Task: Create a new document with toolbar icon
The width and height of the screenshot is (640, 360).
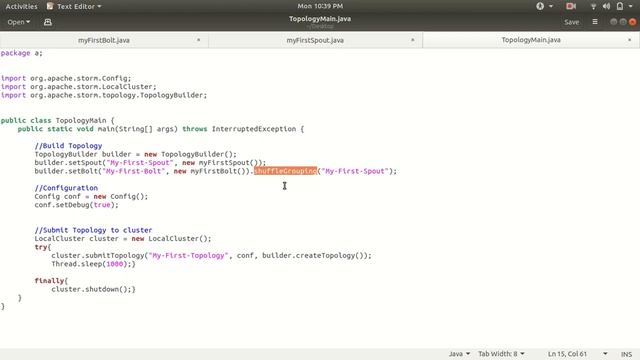Action: (48, 22)
